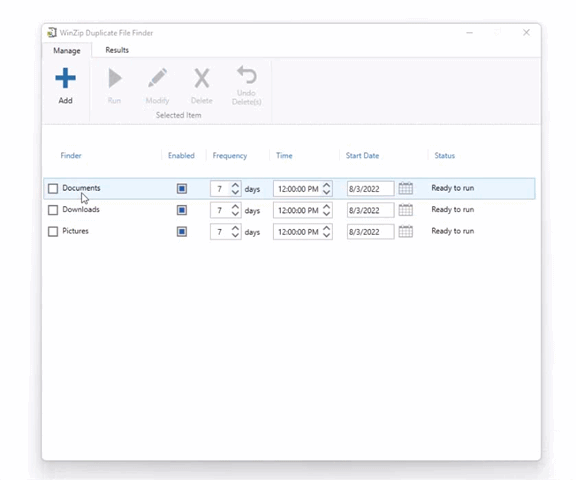The height and width of the screenshot is (480, 576).
Task: Click the Delete X icon
Action: 202,78
